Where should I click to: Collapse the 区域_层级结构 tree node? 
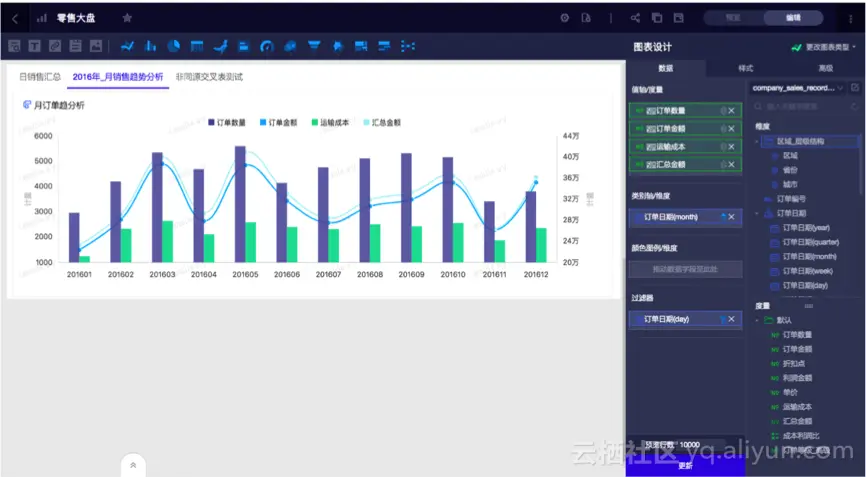(x=757, y=142)
